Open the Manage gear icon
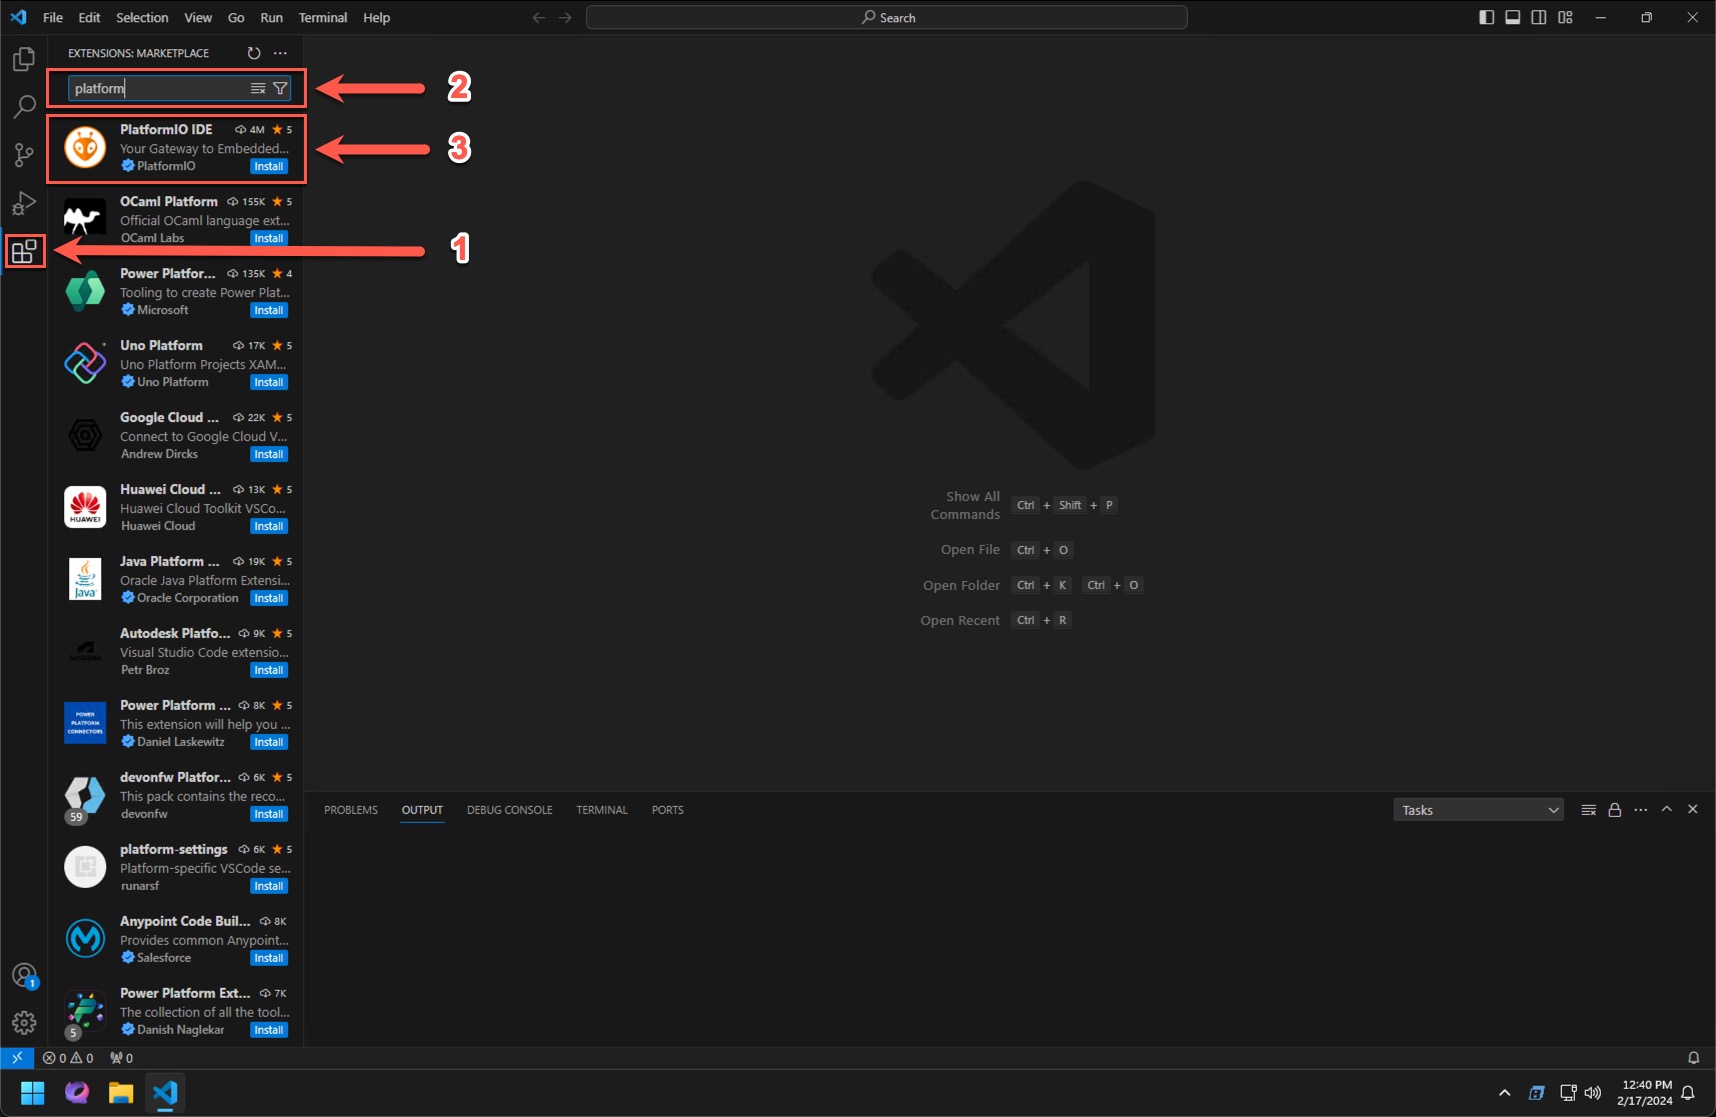Screen dimensions: 1716x1117 [24, 1022]
